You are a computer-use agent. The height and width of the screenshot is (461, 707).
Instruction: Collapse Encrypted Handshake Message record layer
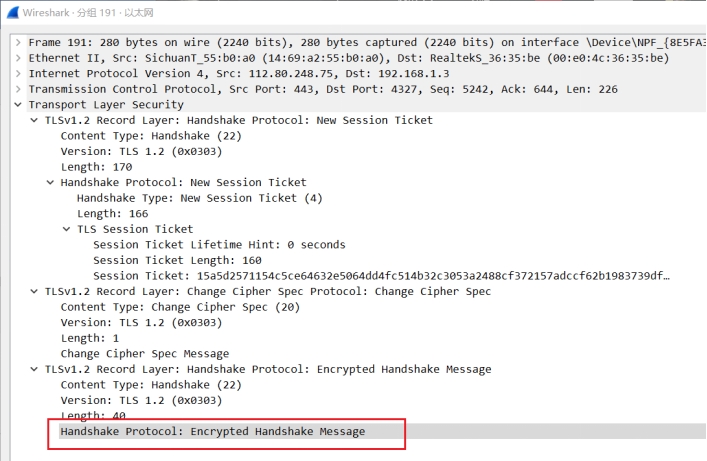tap(34, 369)
